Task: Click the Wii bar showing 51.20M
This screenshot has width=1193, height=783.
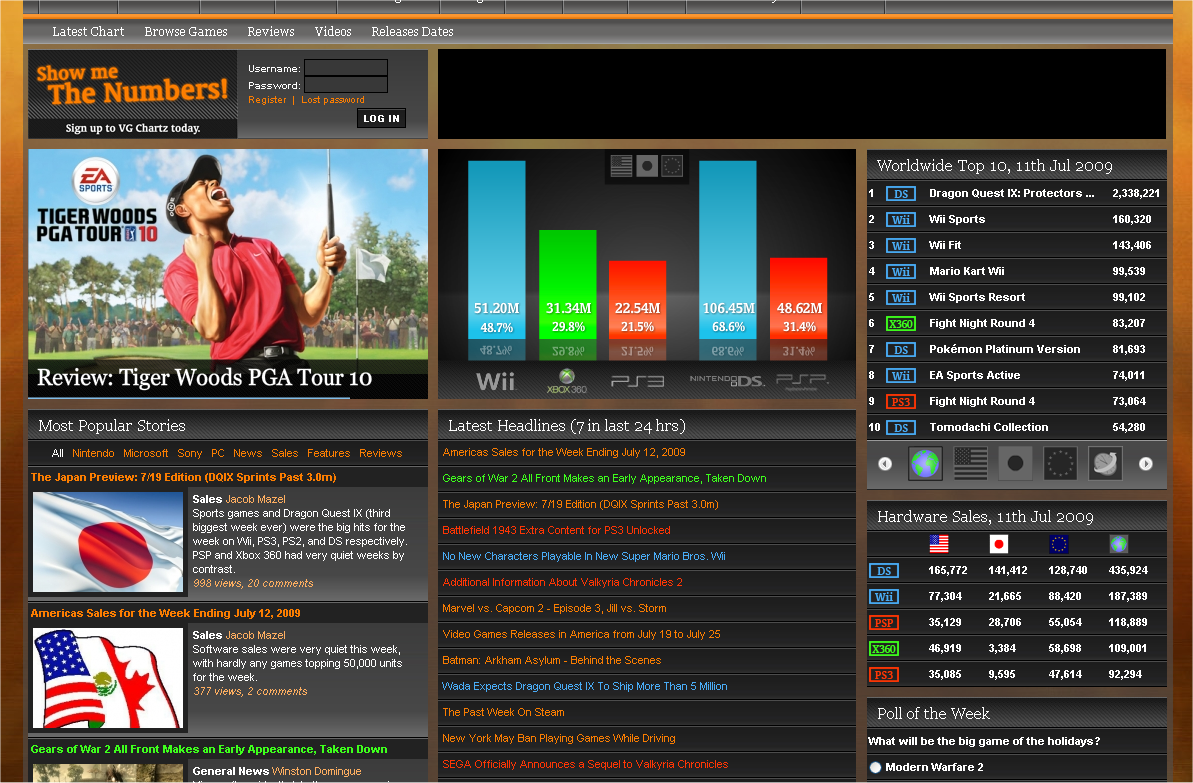Action: [496, 250]
